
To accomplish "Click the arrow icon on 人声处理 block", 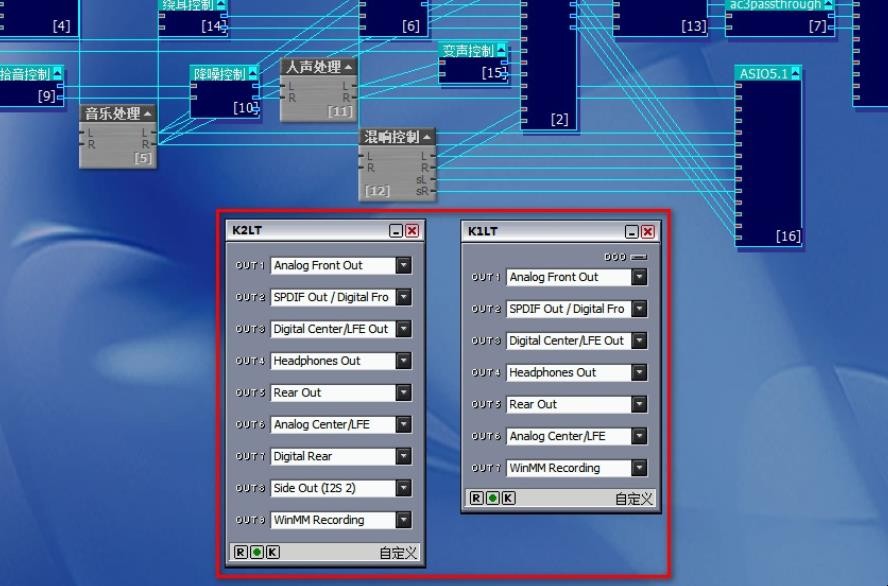I will pyautogui.click(x=348, y=67).
